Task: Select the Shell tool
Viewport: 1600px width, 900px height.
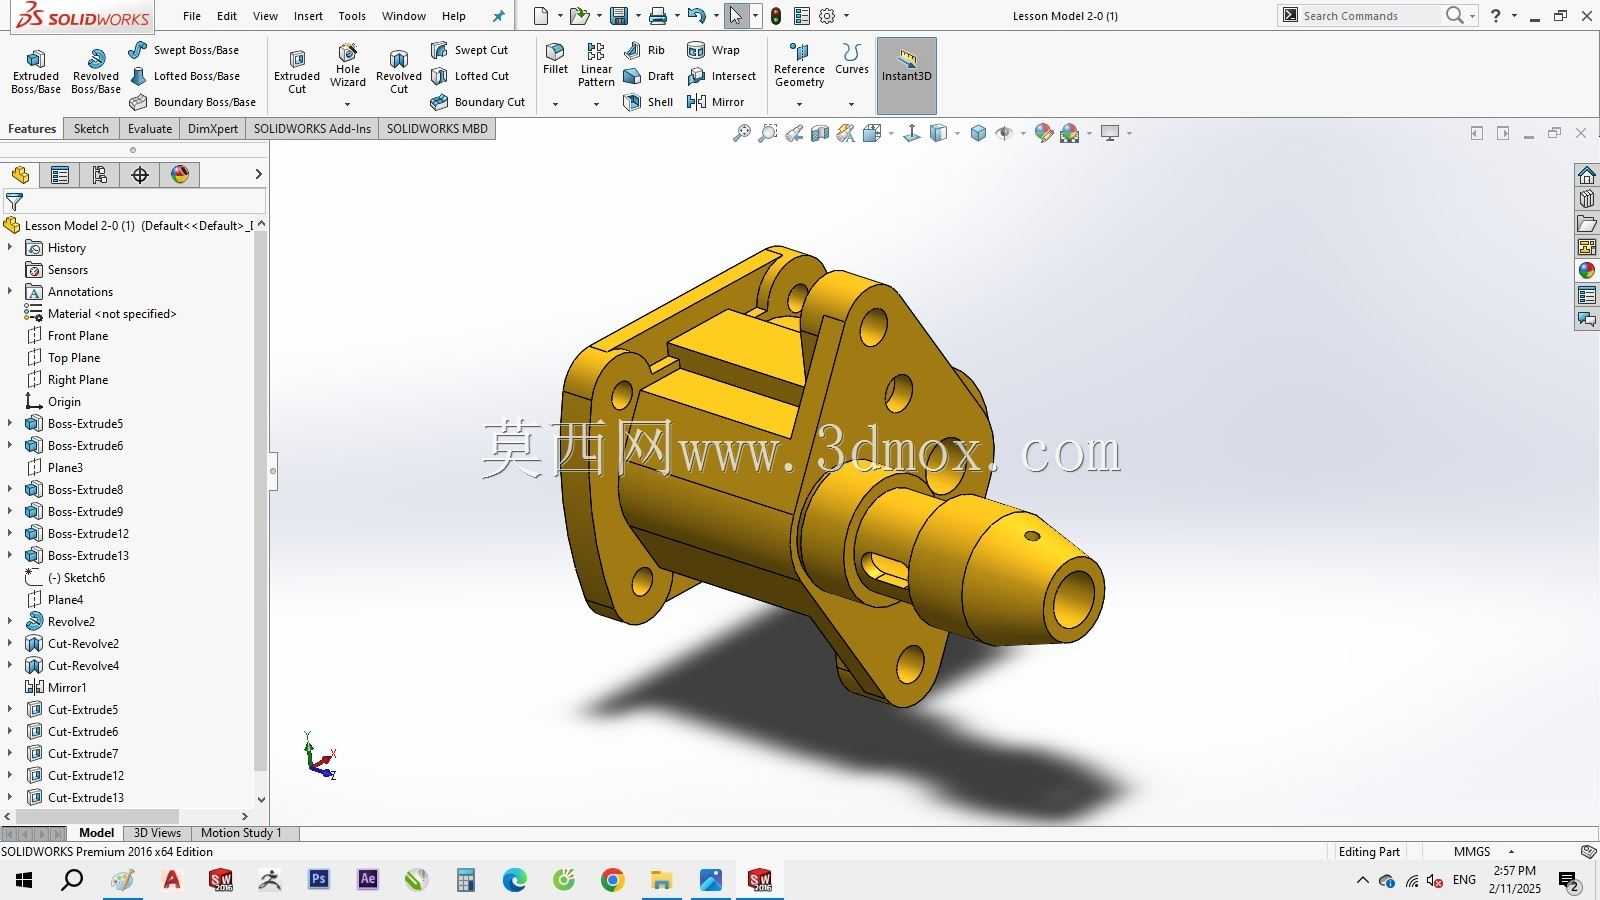Action: pyautogui.click(x=648, y=102)
